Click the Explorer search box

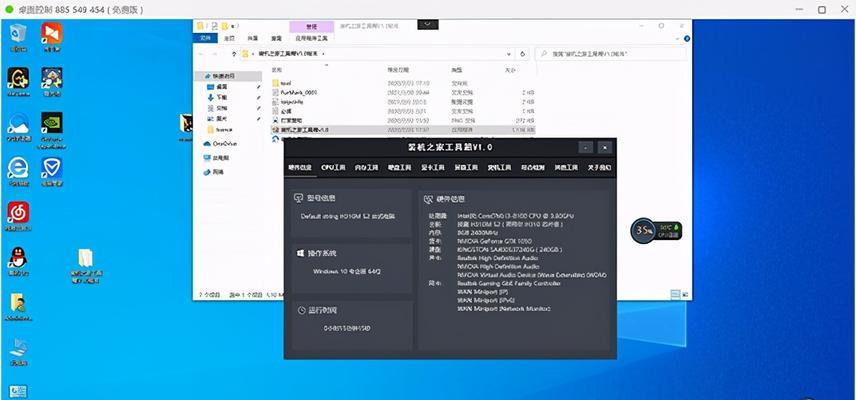pos(611,54)
